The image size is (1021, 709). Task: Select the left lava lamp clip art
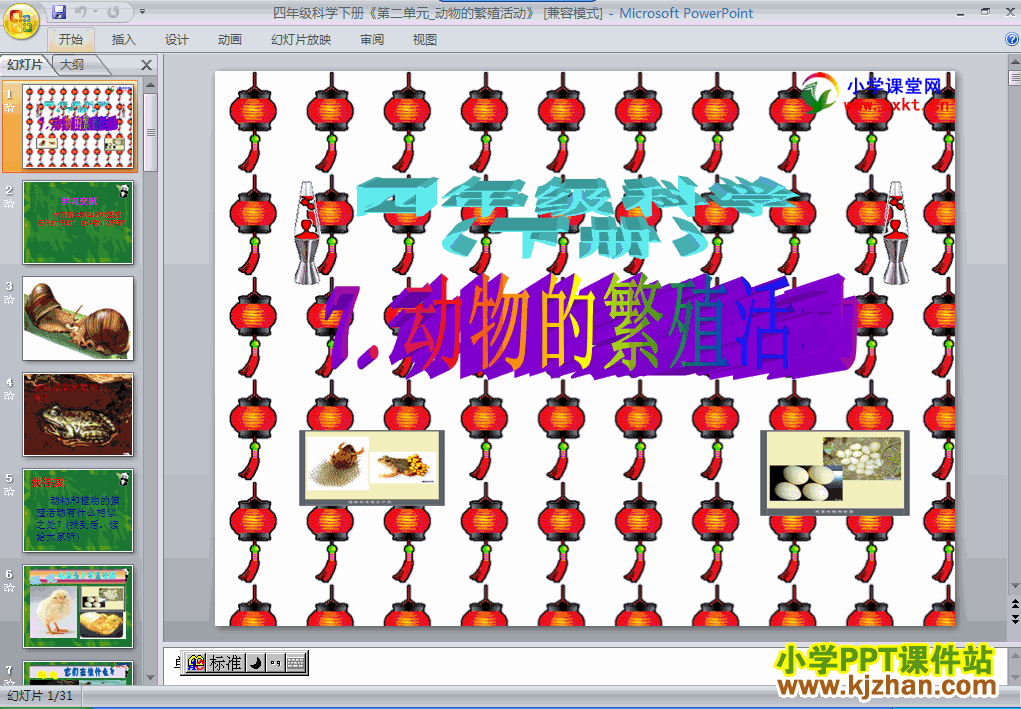[307, 232]
